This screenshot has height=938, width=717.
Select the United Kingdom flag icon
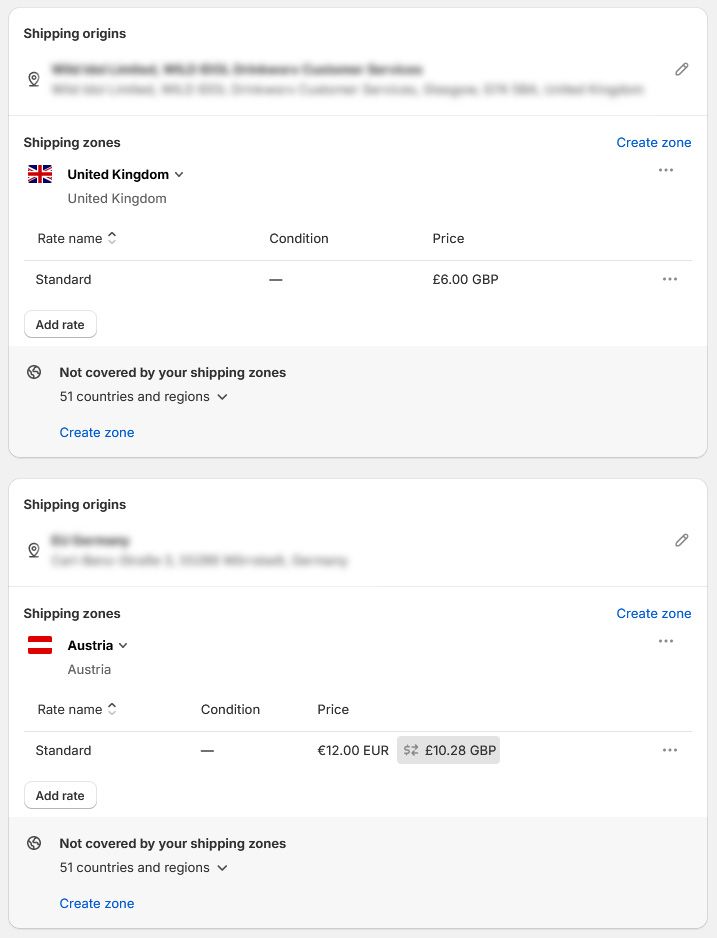coord(39,173)
